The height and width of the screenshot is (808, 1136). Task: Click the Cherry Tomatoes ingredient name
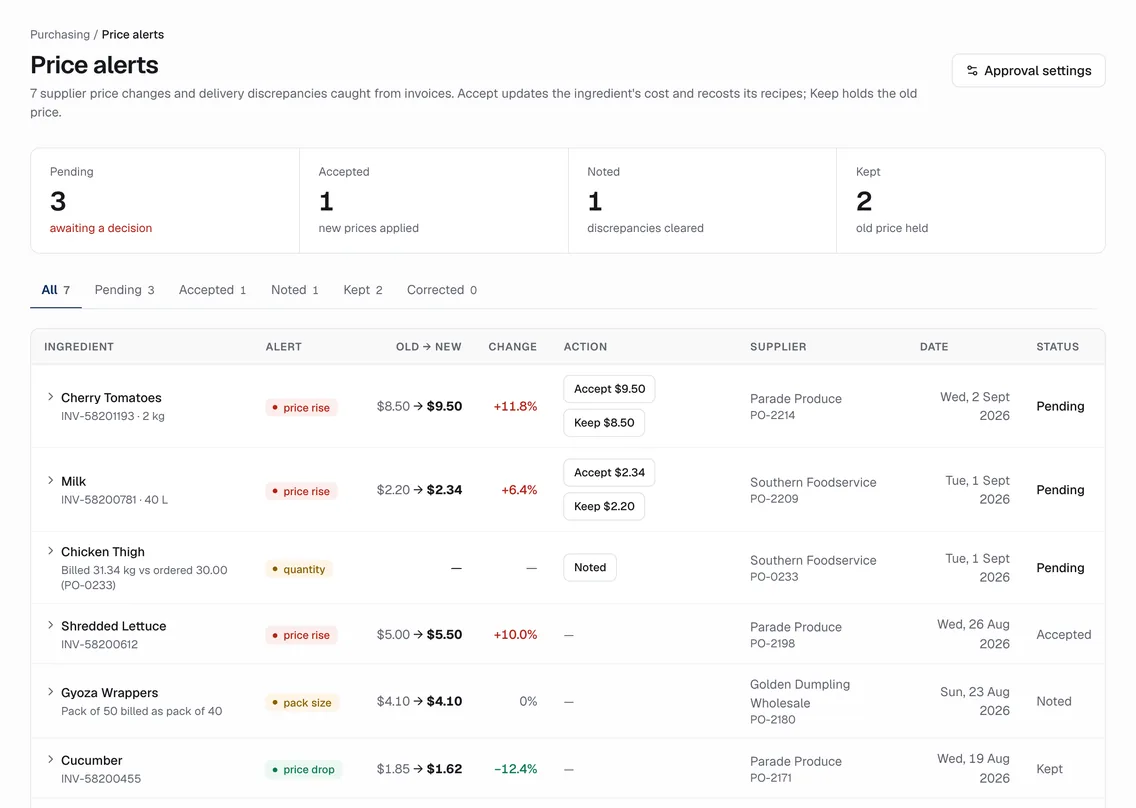pos(111,398)
